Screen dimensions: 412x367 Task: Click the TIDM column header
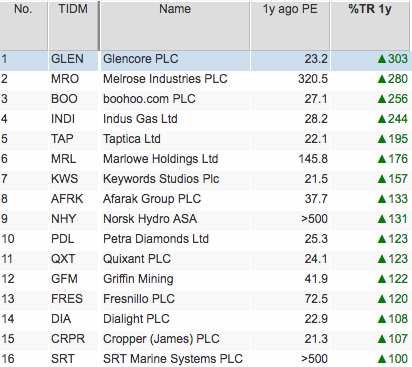click(x=73, y=26)
